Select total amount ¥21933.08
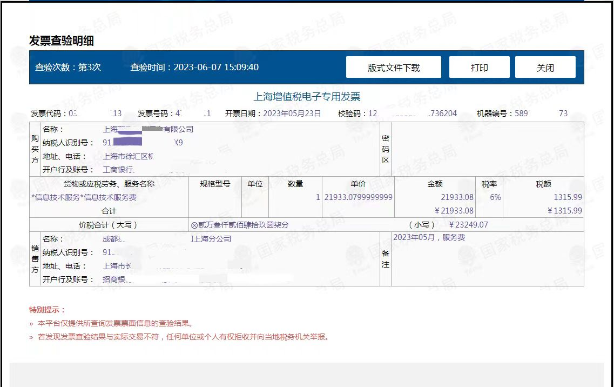This screenshot has width=614, height=387. pos(454,211)
